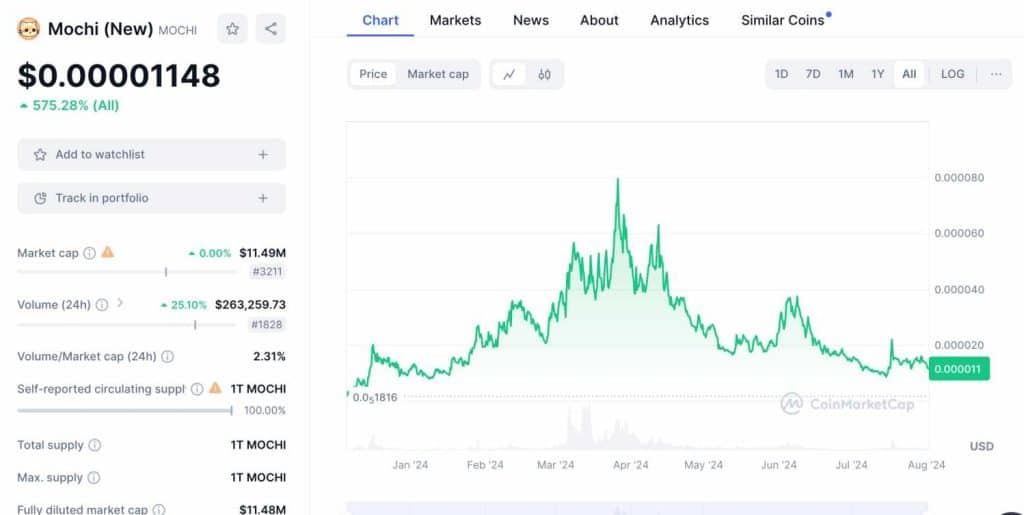Click Volume (24h) info icon

pos(102,305)
